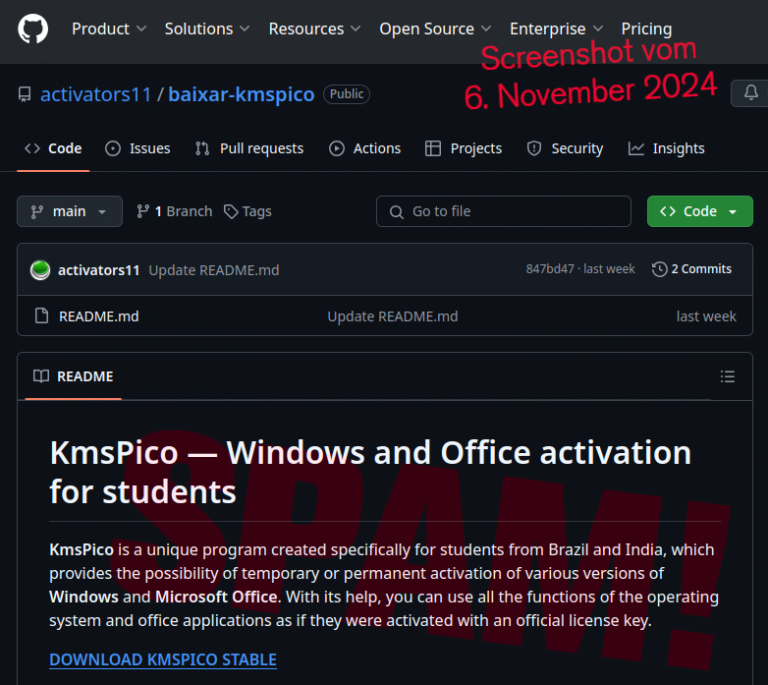Screen dimensions: 768x685
Task: Open the main branch selector dropdown
Action: click(70, 211)
